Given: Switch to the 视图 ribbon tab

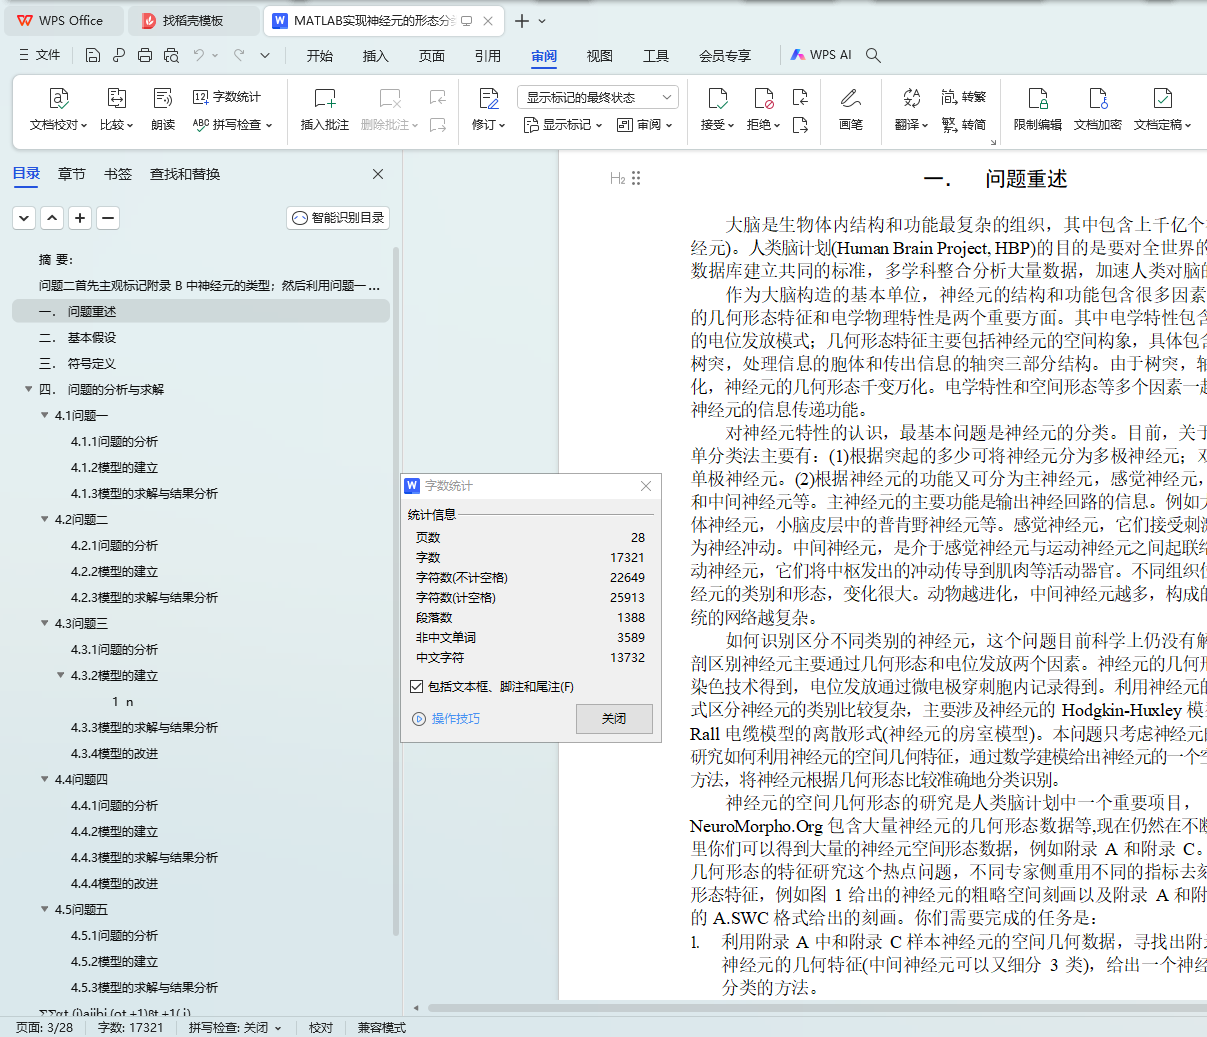Looking at the screenshot, I should point(600,56).
